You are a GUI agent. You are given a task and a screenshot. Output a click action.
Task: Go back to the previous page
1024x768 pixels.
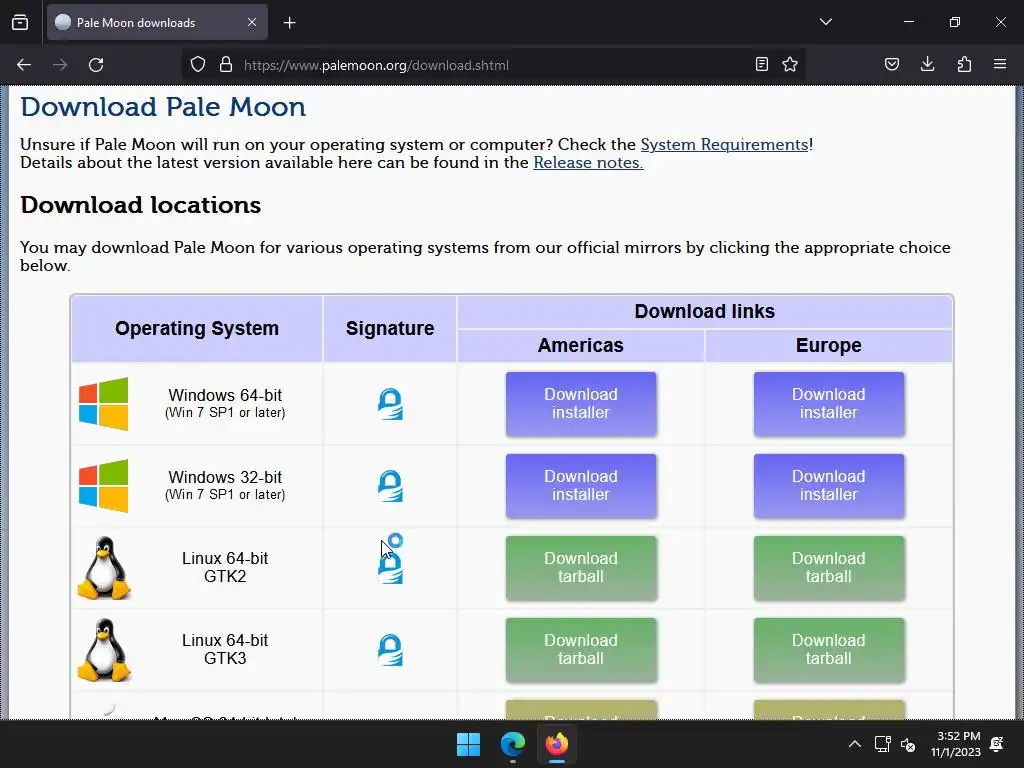24,65
